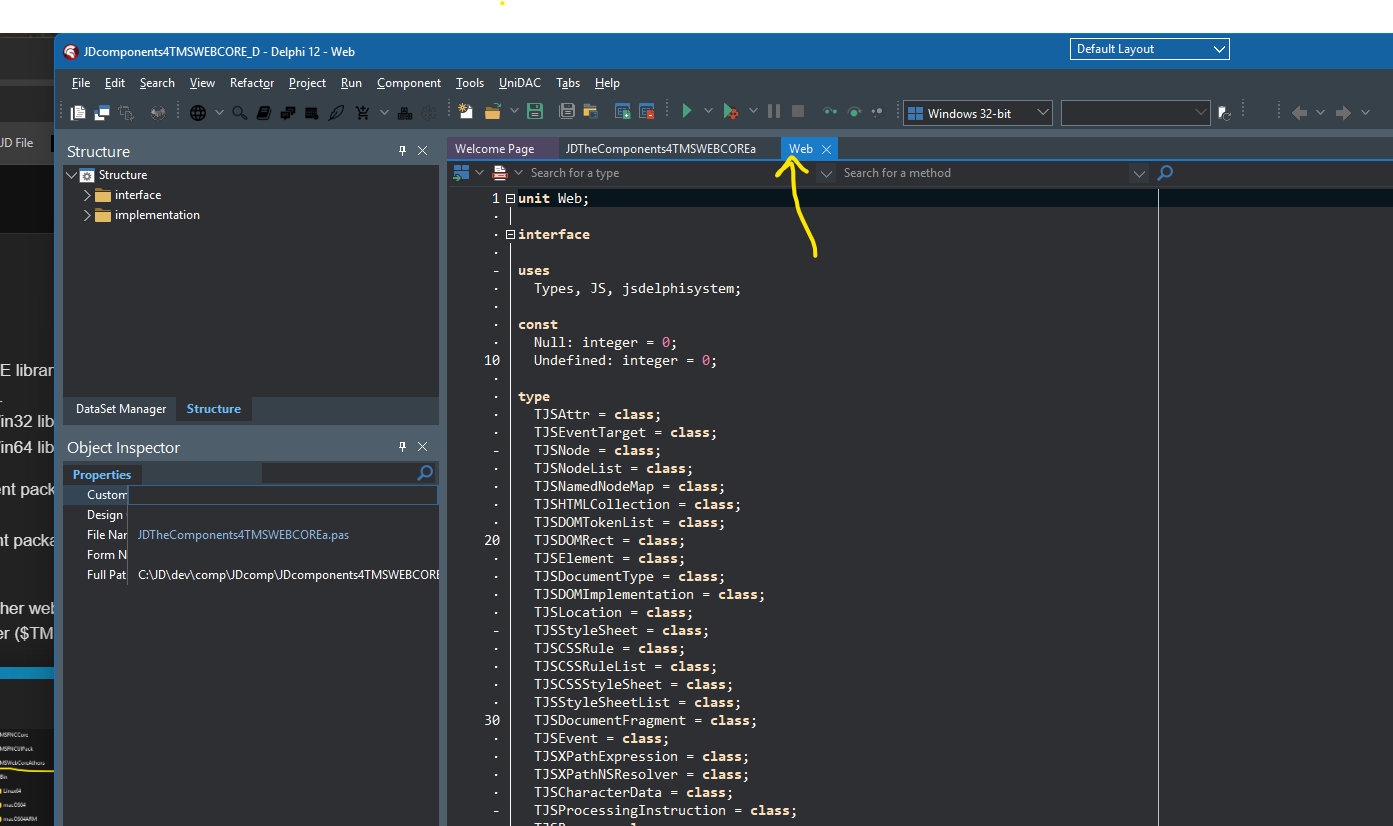The width and height of the screenshot is (1393, 826).
Task: Pin the Object Inspector panel
Action: click(403, 447)
